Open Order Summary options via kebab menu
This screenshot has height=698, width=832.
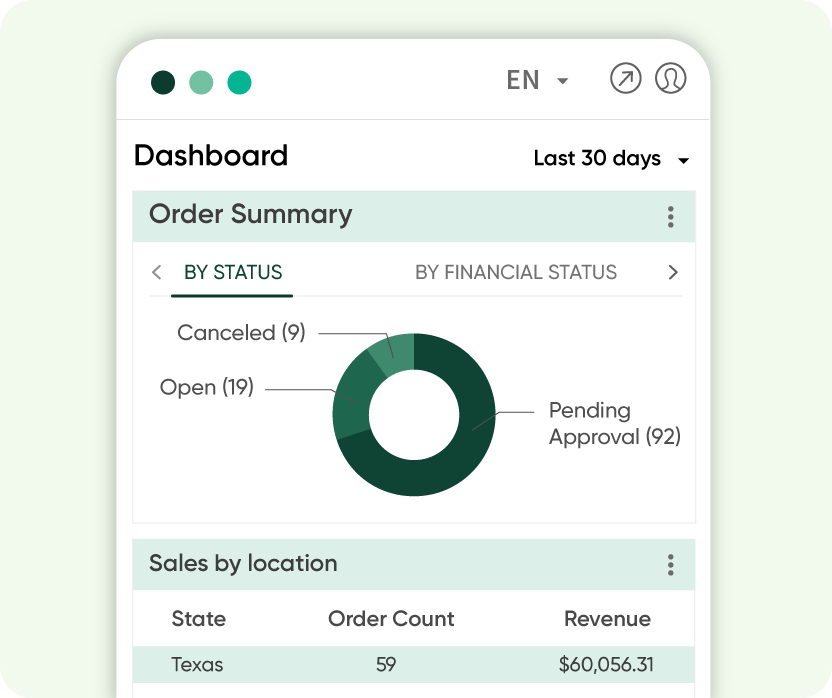[x=671, y=216]
